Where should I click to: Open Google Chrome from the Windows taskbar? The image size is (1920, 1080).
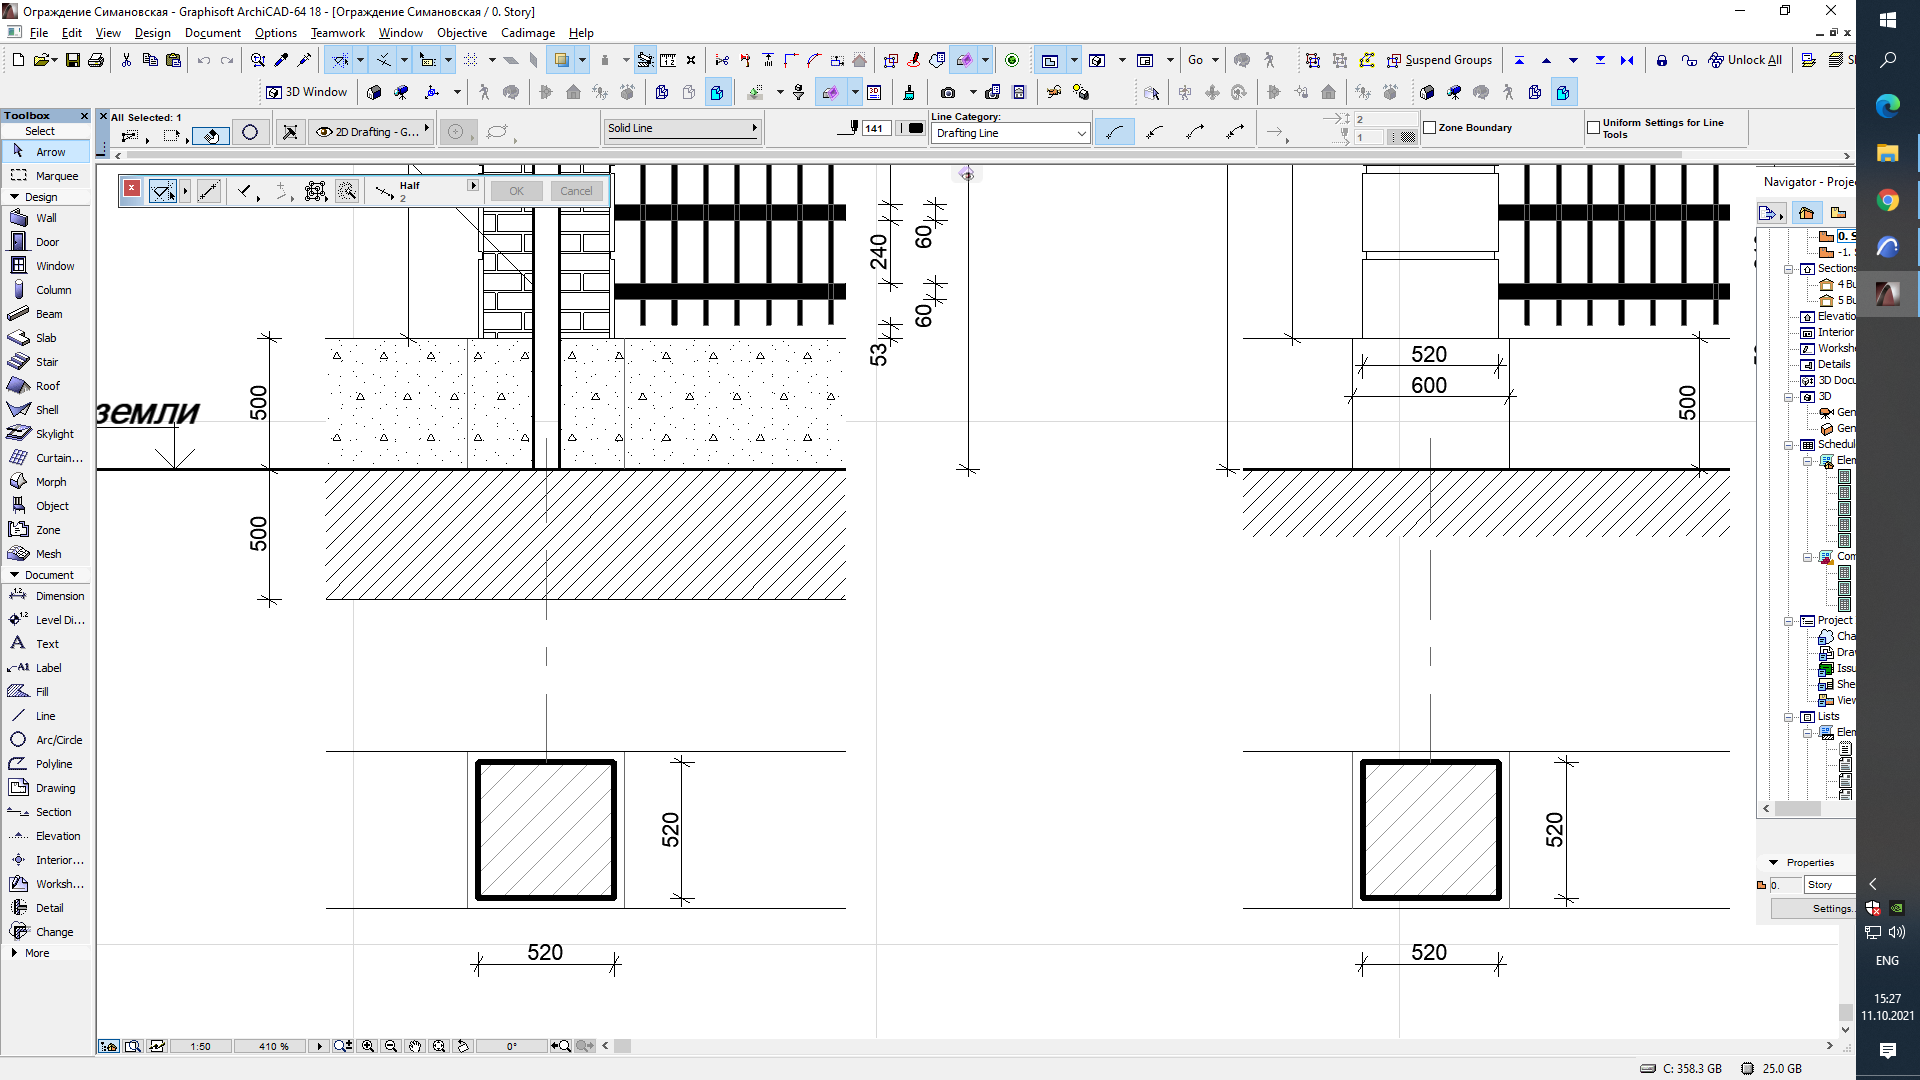pos(1887,201)
